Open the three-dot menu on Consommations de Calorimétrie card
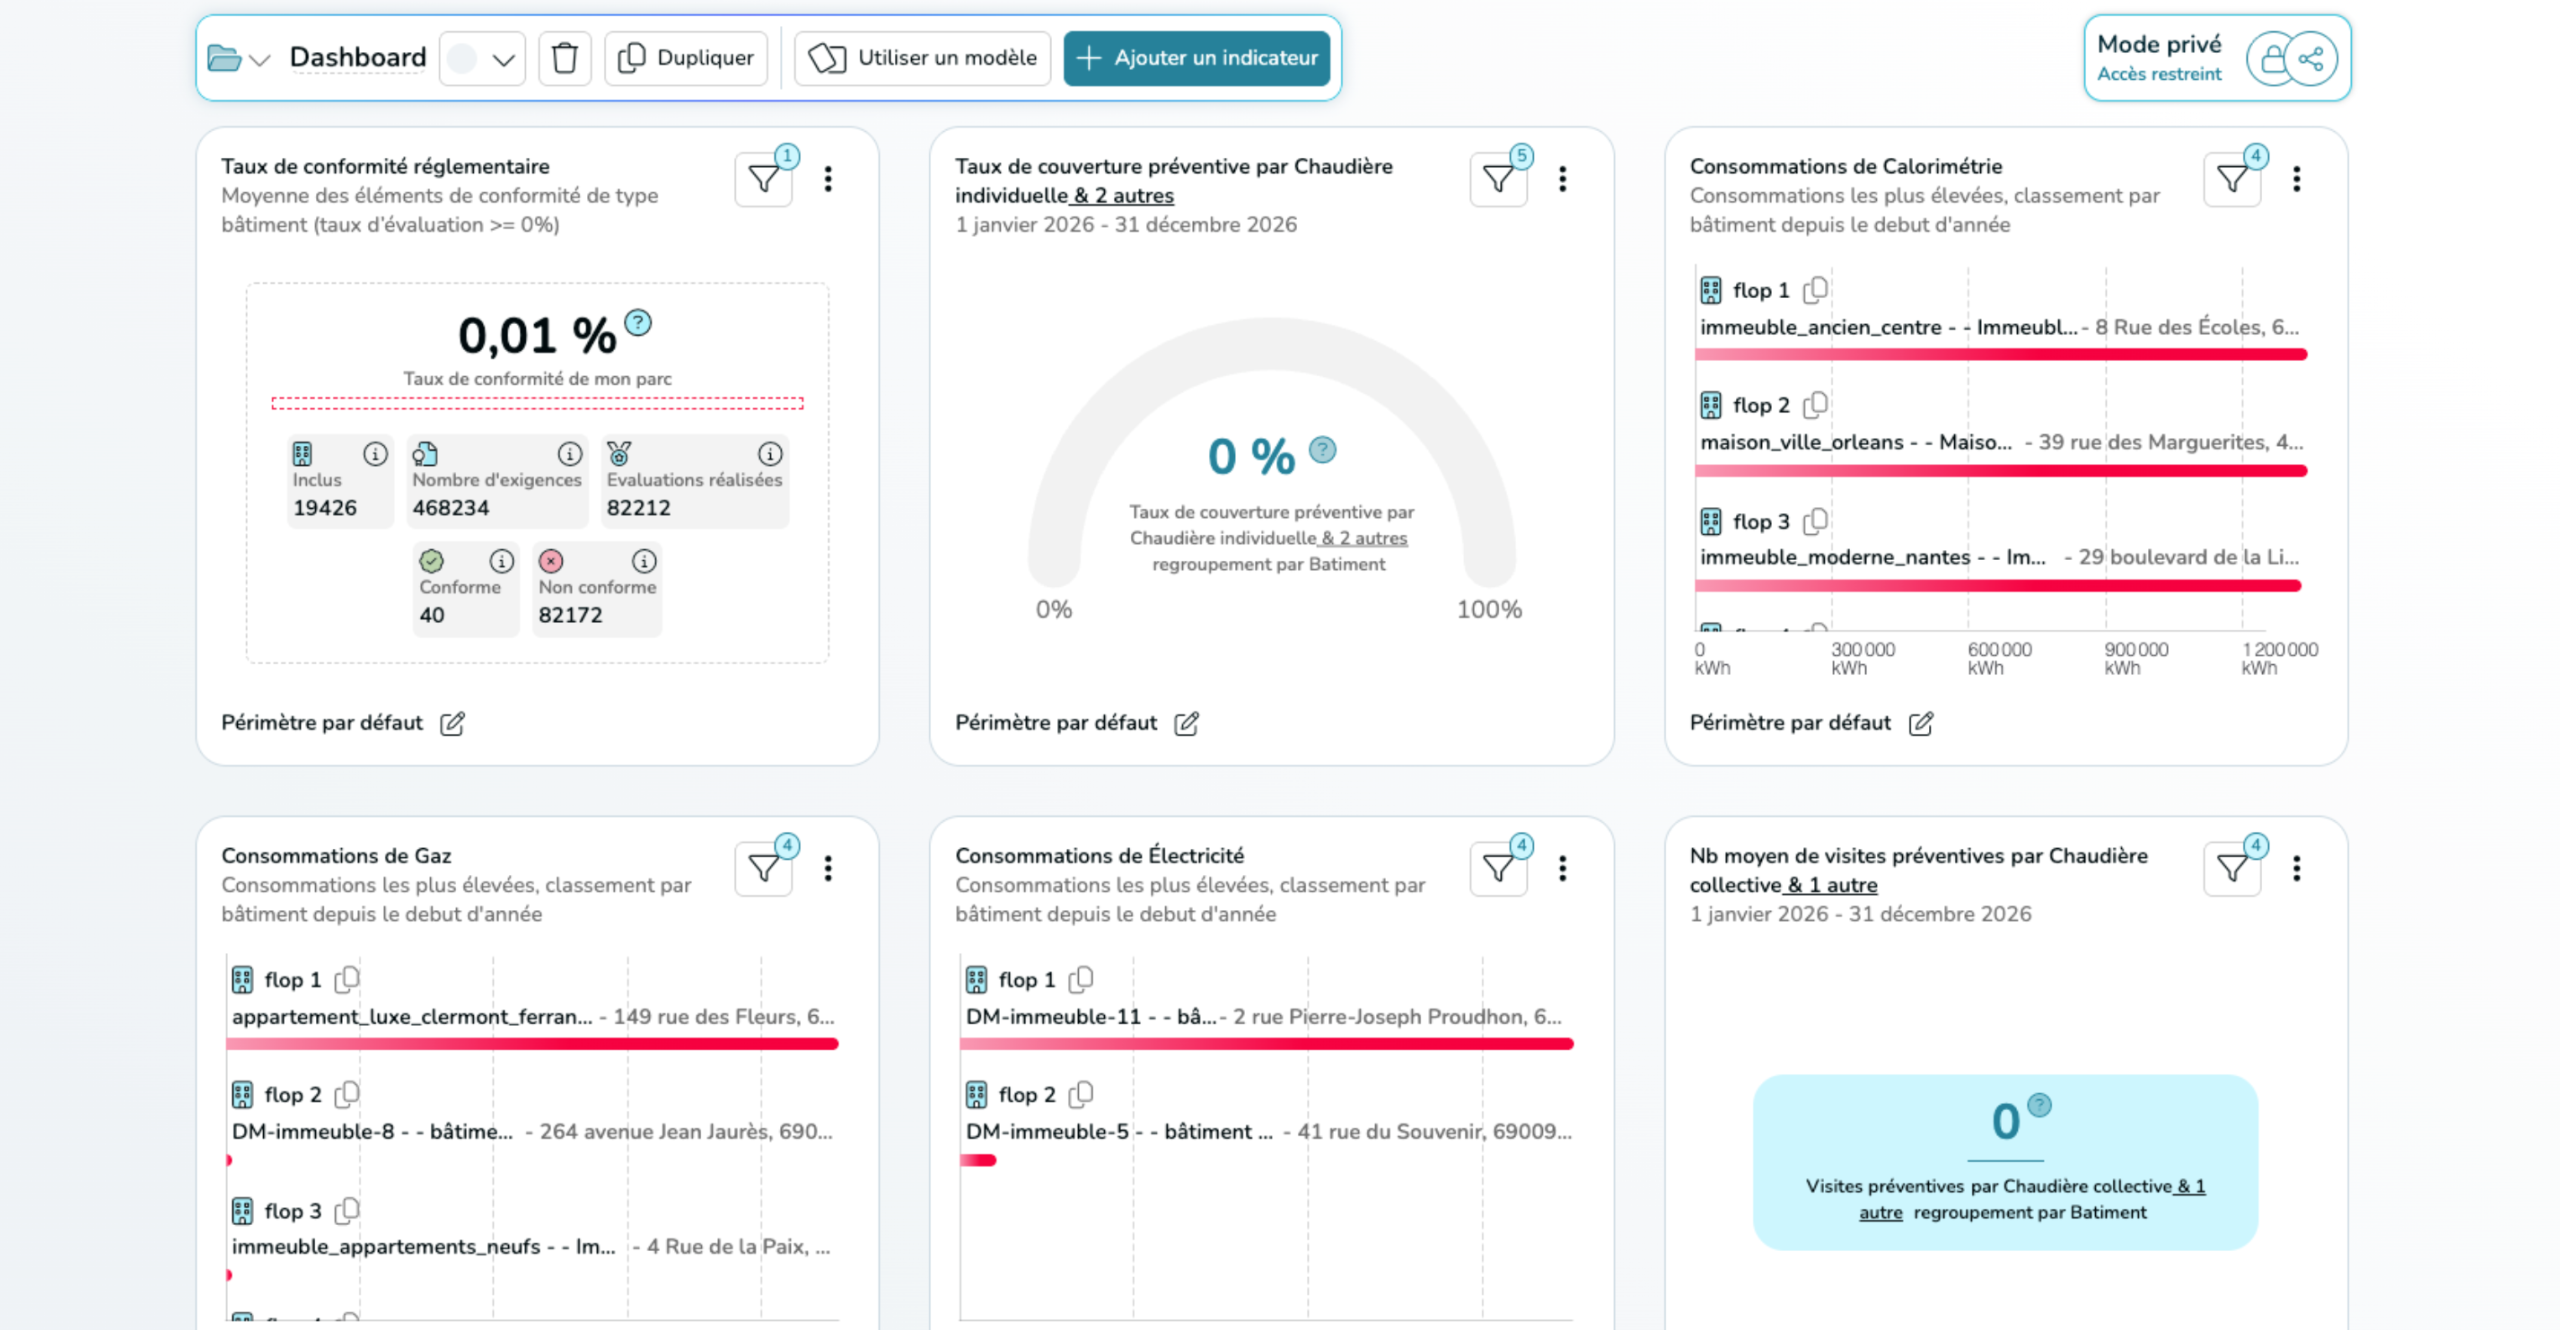This screenshot has width=2560, height=1330. tap(2296, 179)
